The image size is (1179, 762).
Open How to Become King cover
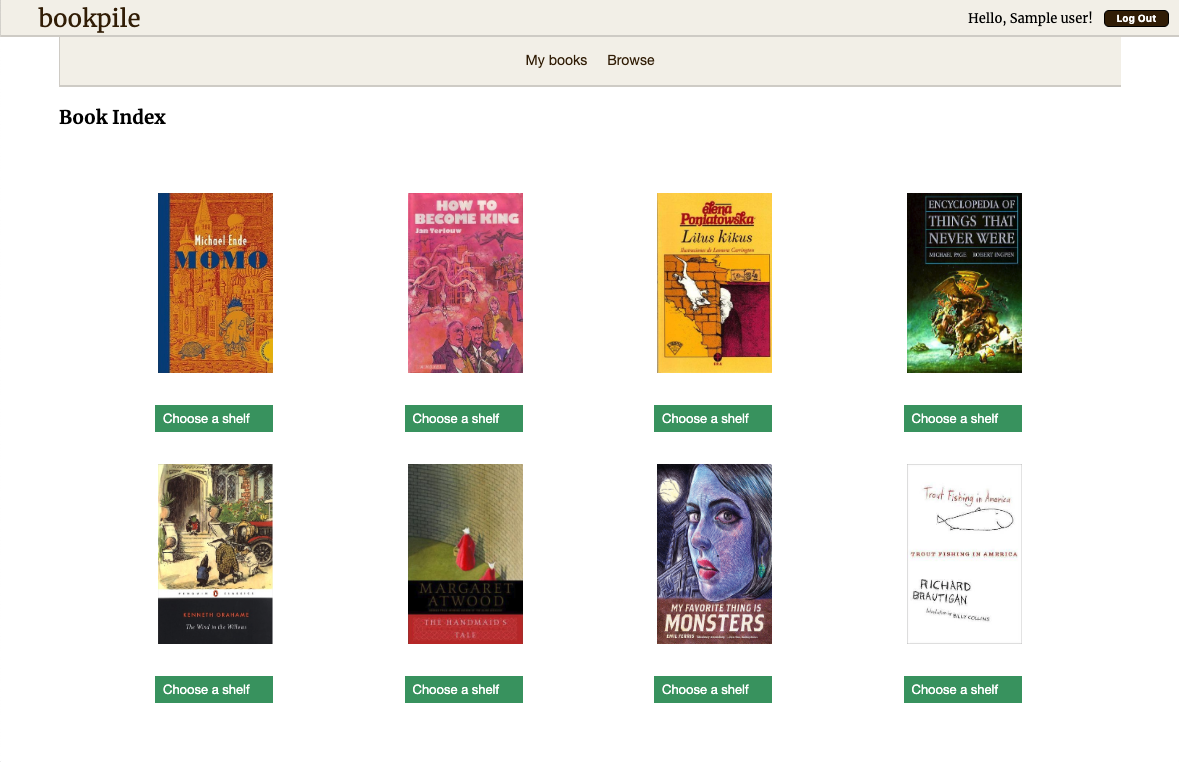coord(465,283)
